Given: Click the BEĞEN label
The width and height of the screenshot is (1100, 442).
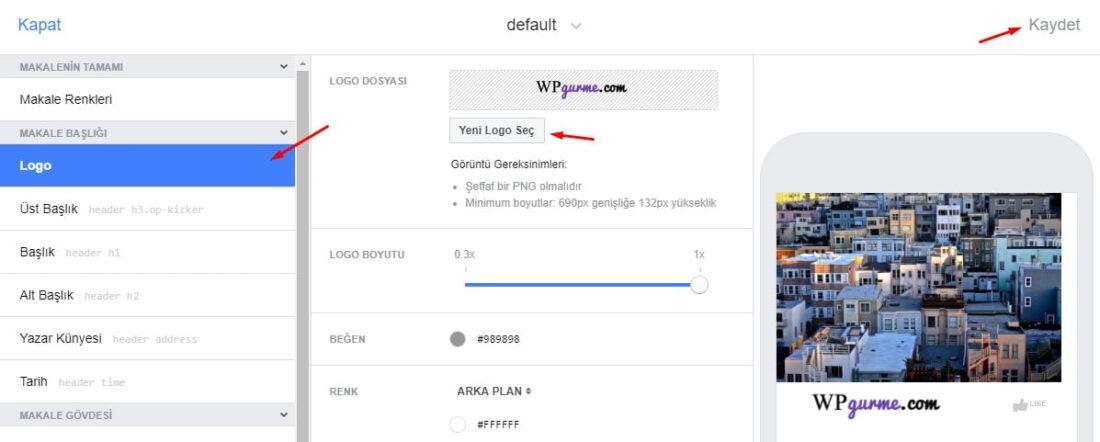Looking at the screenshot, I should [347, 340].
